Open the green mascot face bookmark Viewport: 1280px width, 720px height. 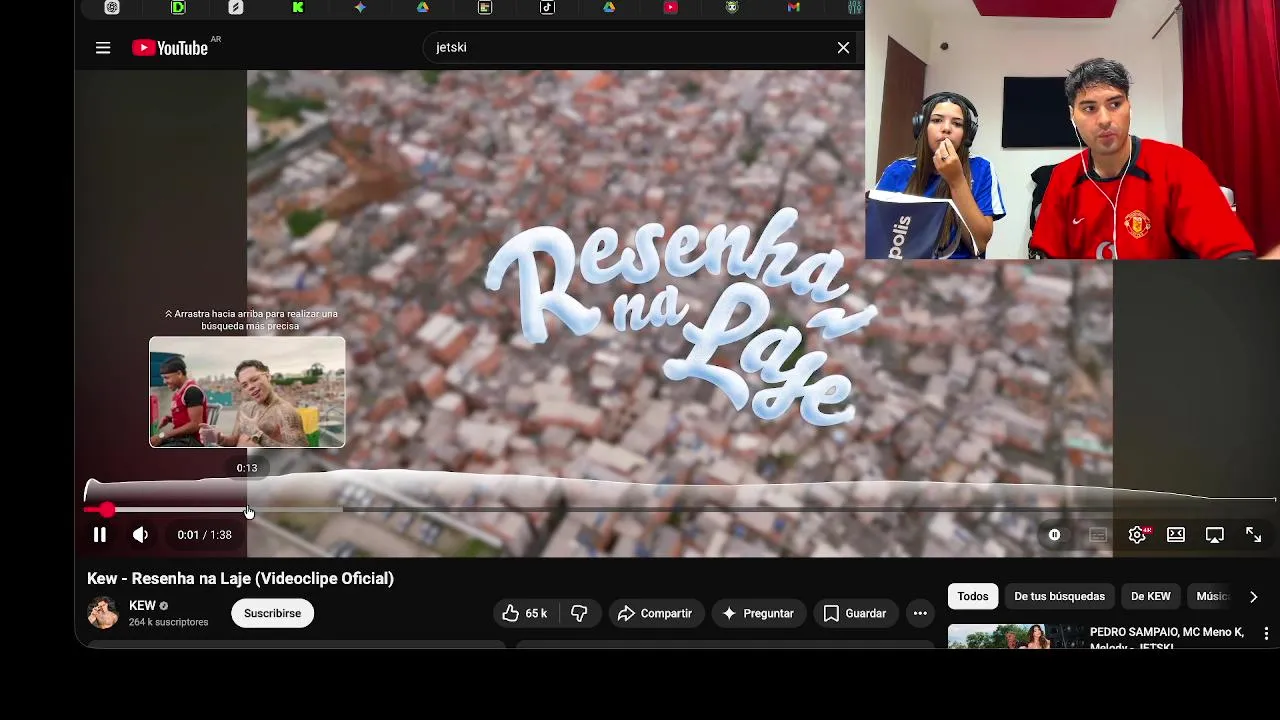pos(732,7)
